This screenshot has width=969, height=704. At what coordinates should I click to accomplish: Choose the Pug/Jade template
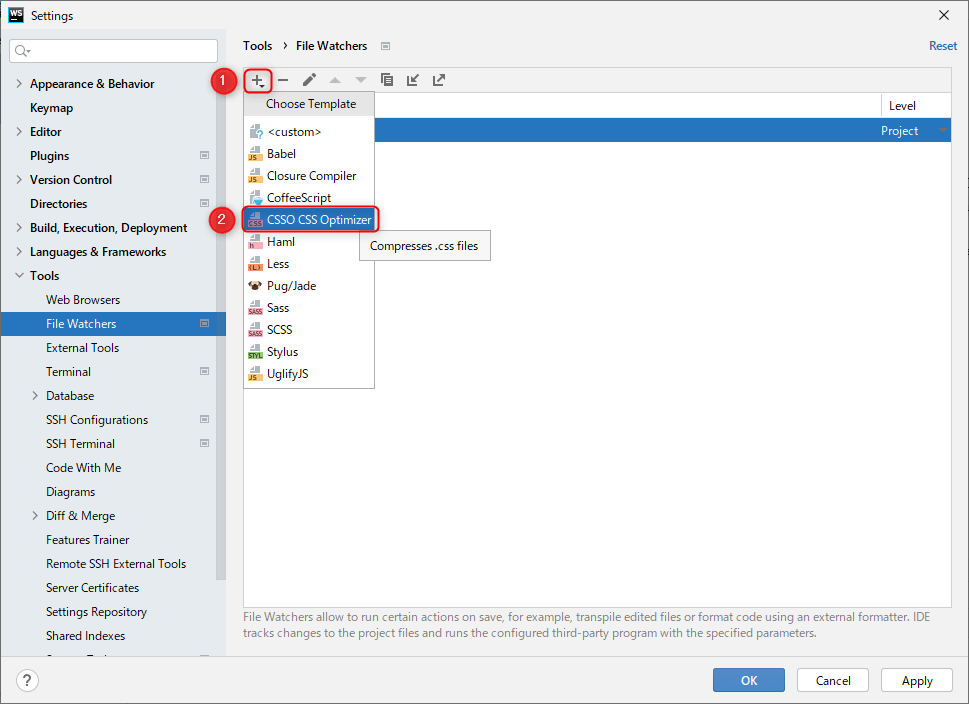click(309, 286)
